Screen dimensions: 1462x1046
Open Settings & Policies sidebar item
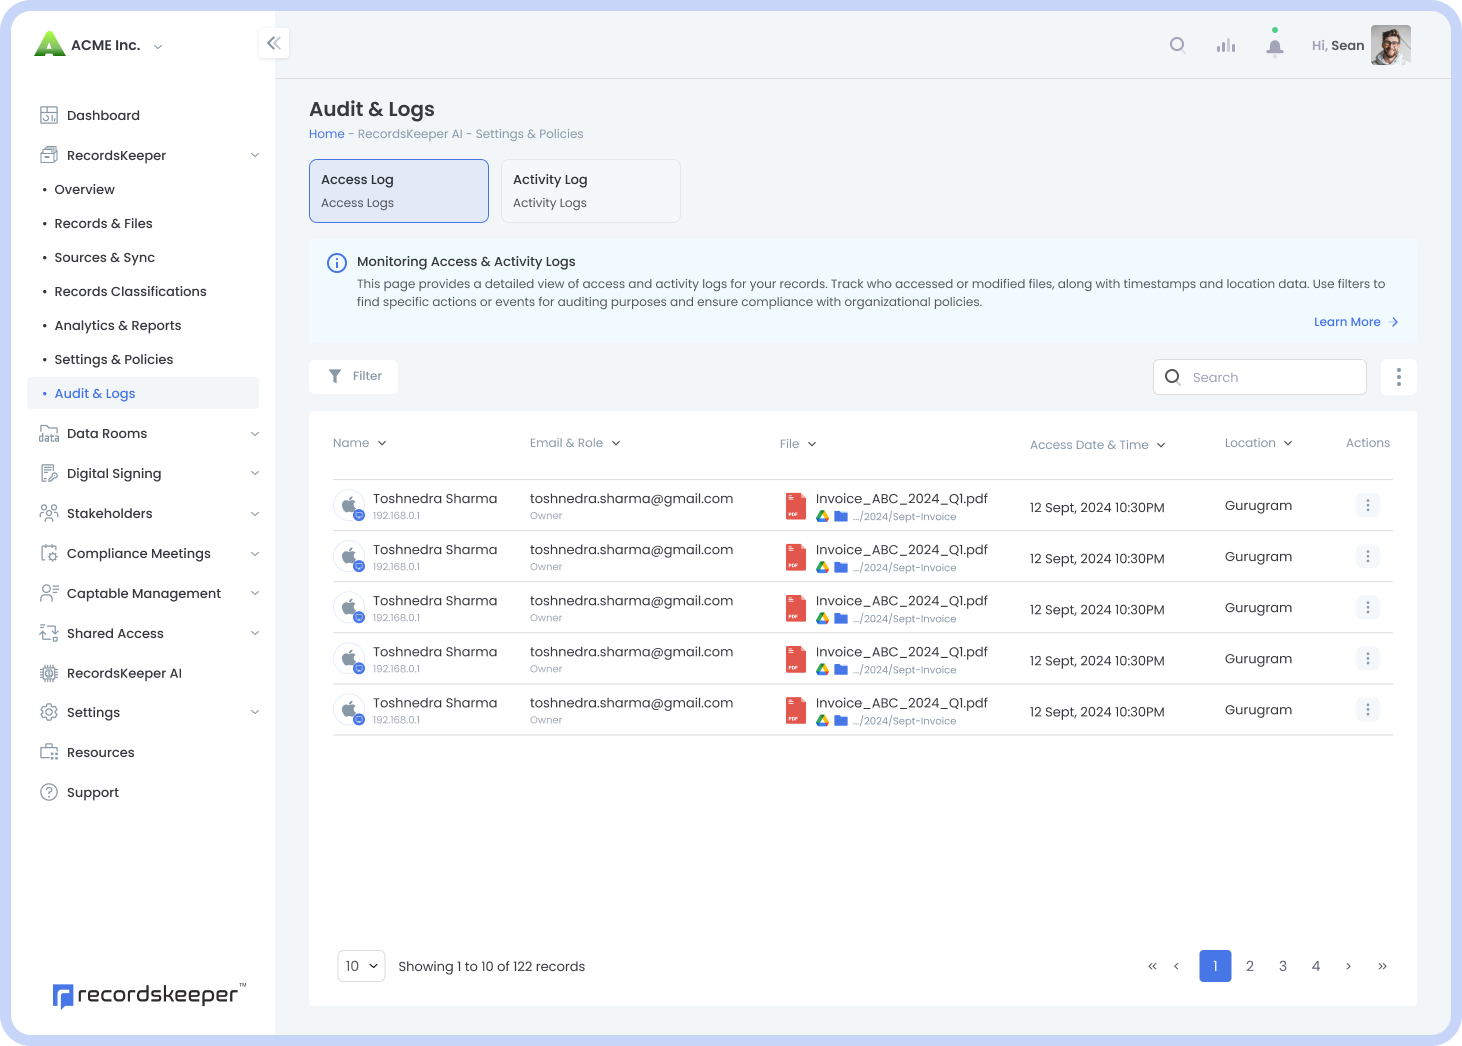113,359
